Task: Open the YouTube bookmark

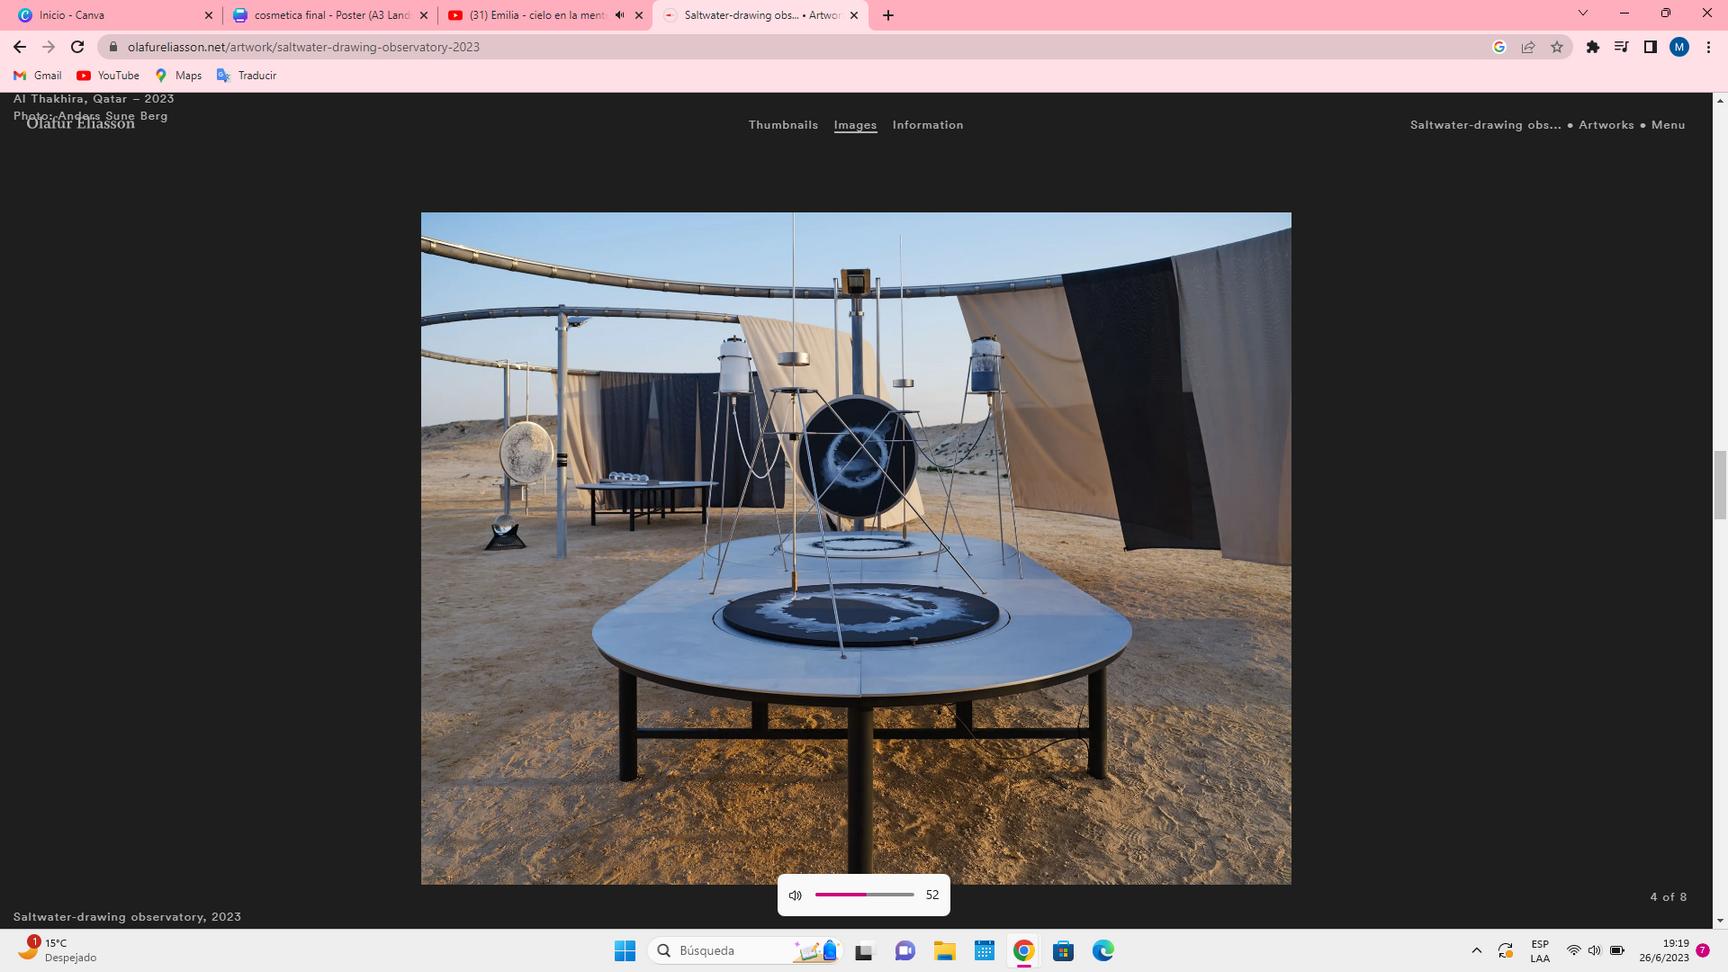Action: point(108,75)
